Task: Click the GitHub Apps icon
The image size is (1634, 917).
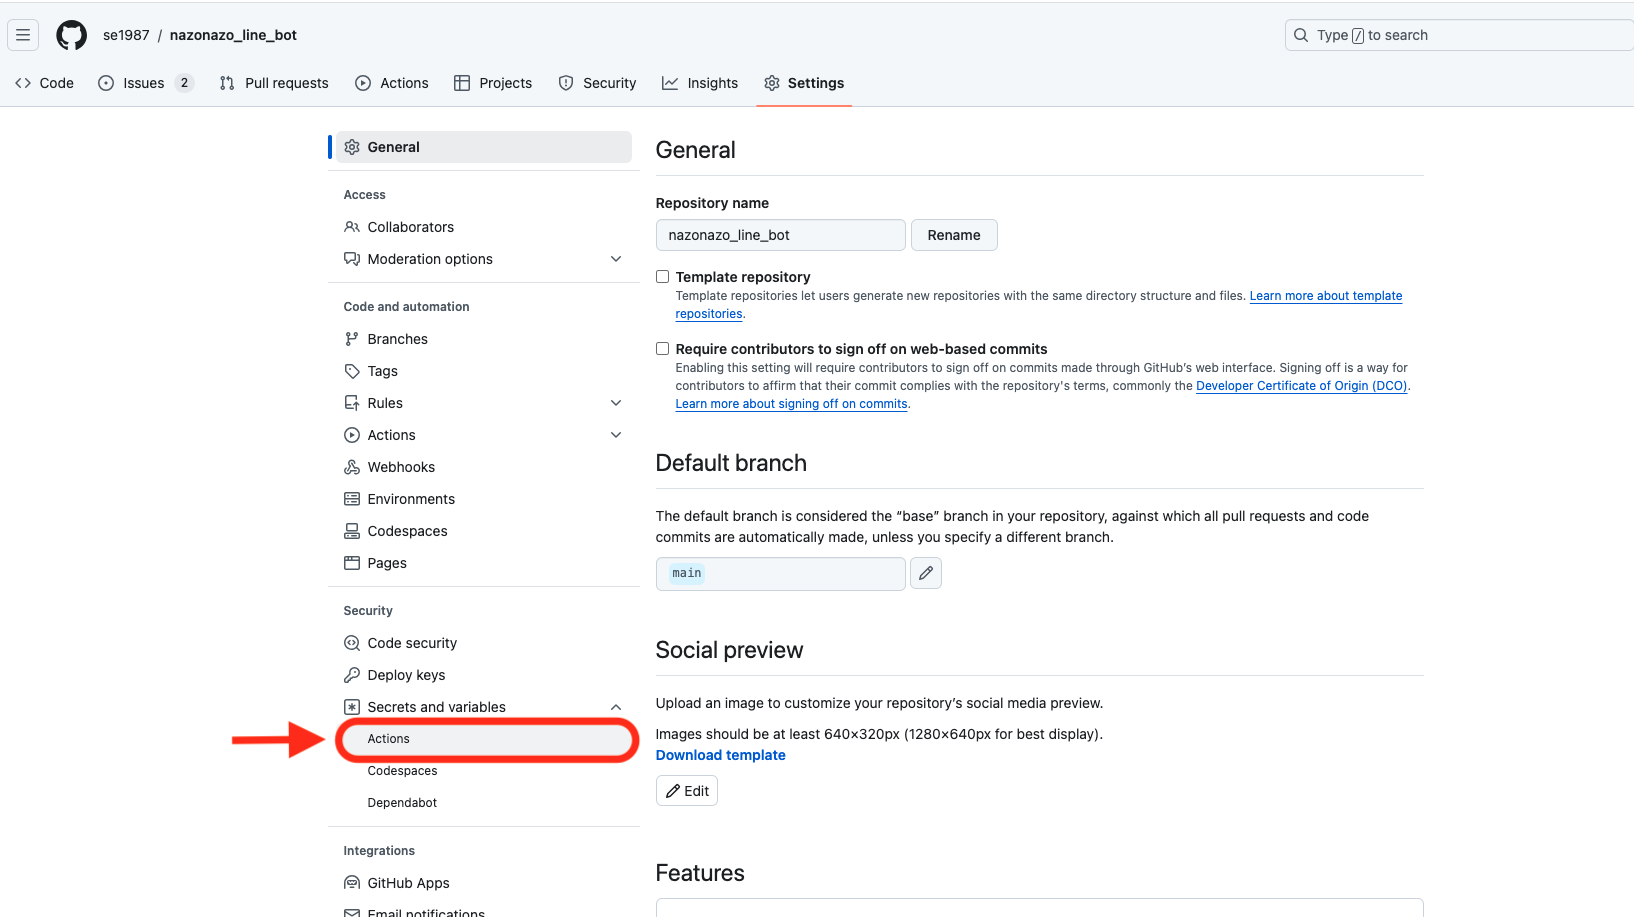Action: coord(352,883)
